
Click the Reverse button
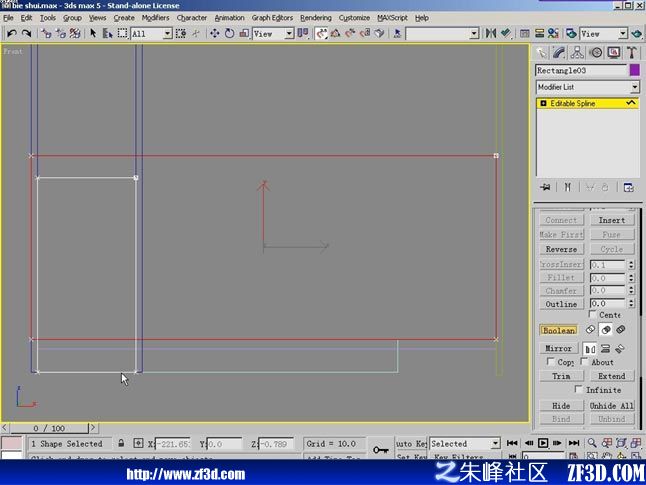(561, 249)
